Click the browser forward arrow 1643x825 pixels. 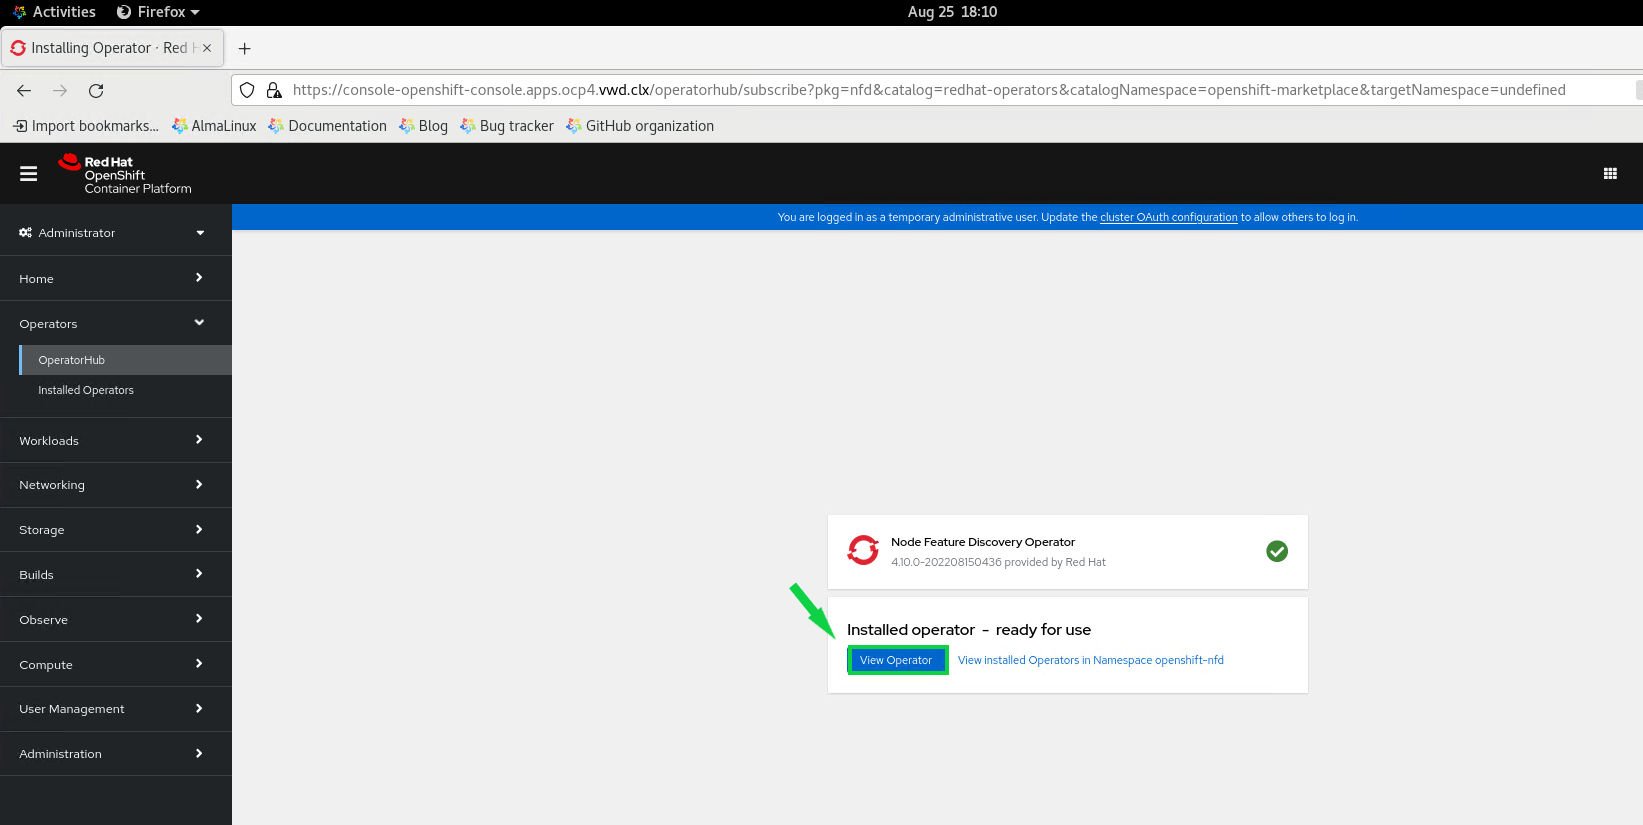click(60, 90)
